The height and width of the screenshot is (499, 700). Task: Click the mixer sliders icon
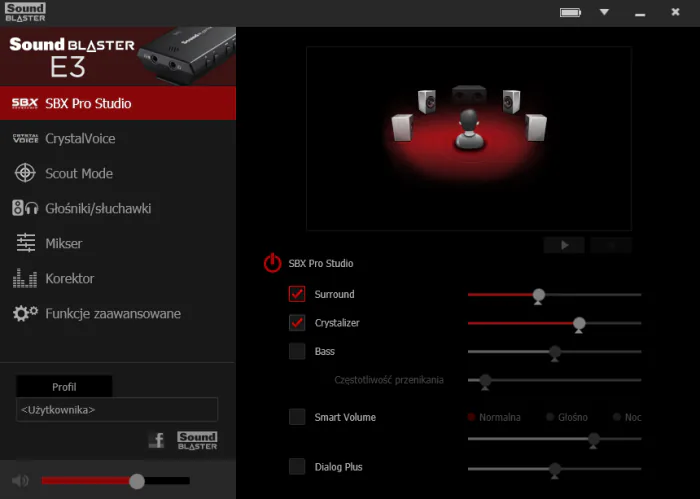(x=25, y=243)
